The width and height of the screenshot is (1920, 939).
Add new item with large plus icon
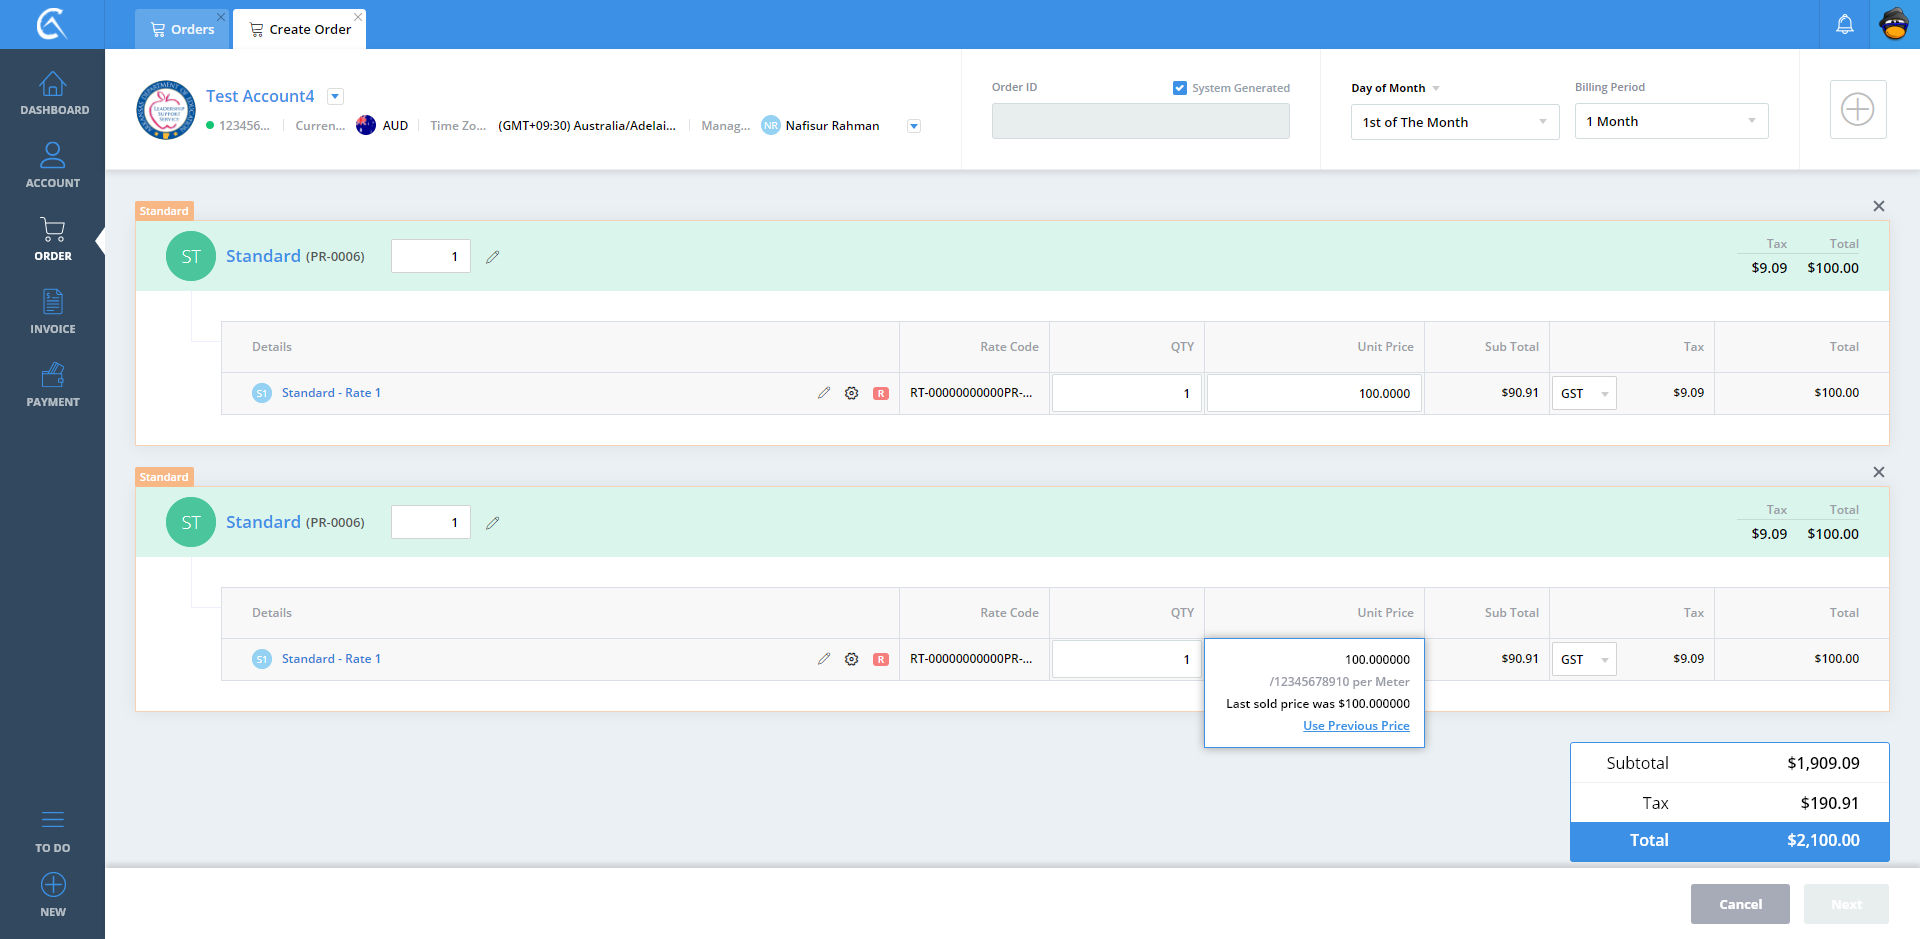[x=1857, y=109]
